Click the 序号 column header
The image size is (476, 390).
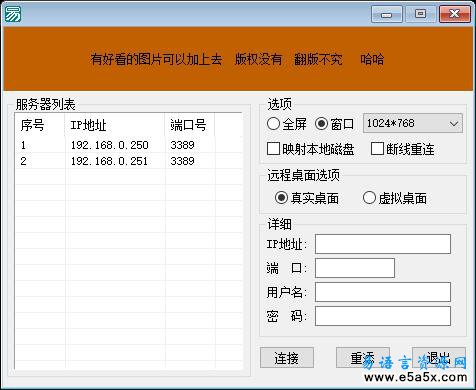point(40,125)
